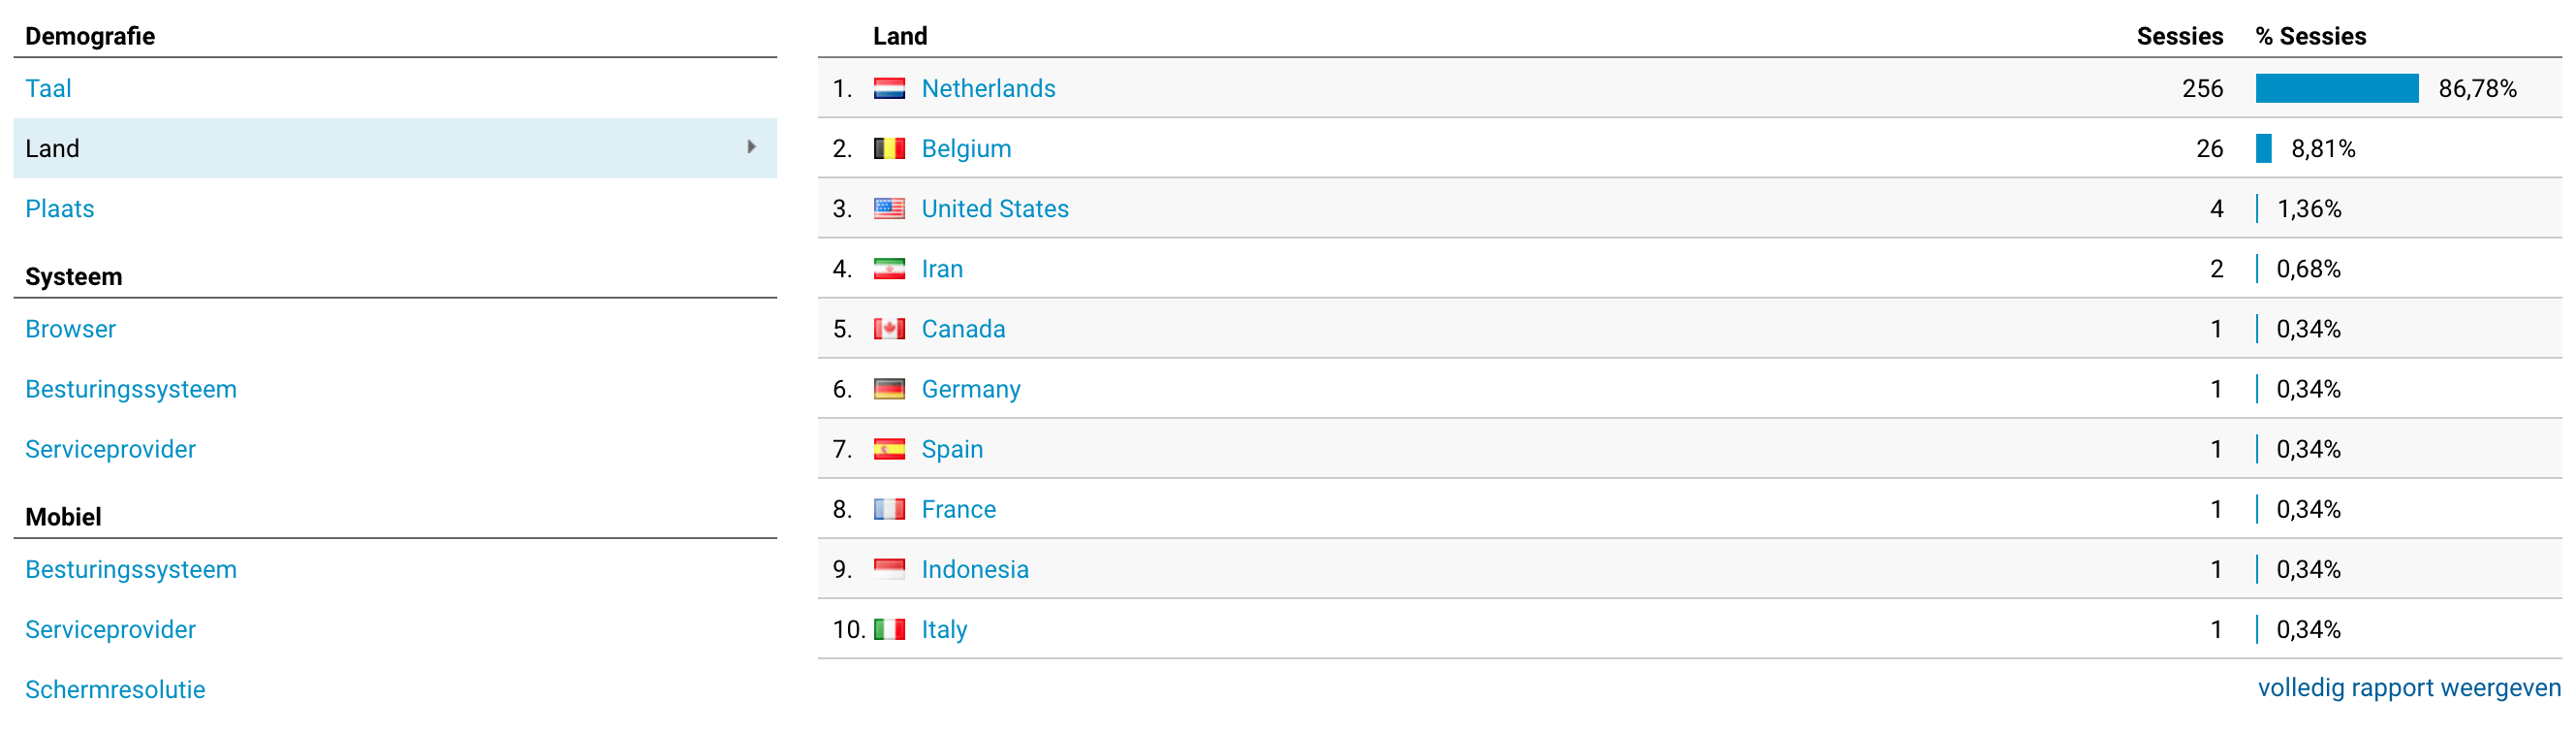Select the Plaats dimension

pyautogui.click(x=60, y=209)
